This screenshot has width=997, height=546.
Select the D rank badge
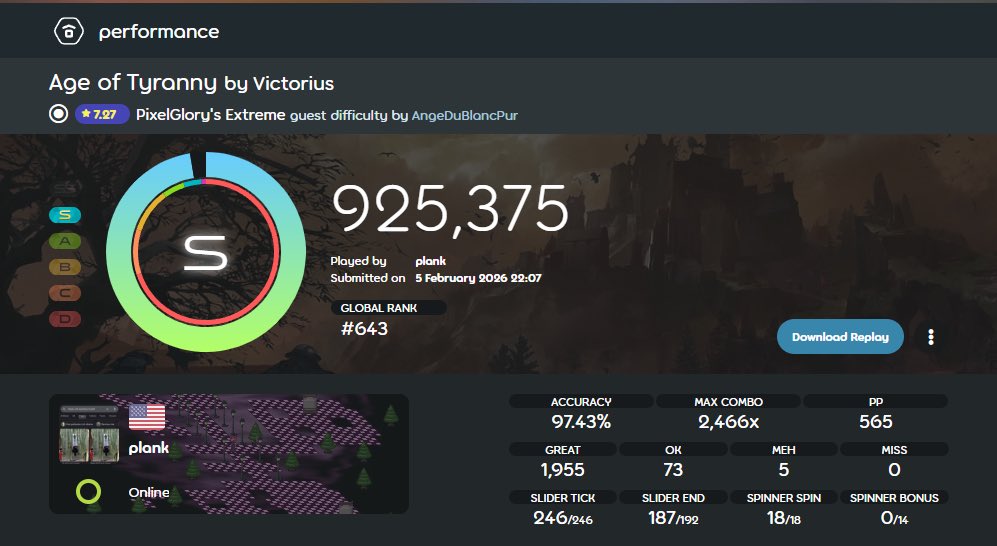point(65,319)
